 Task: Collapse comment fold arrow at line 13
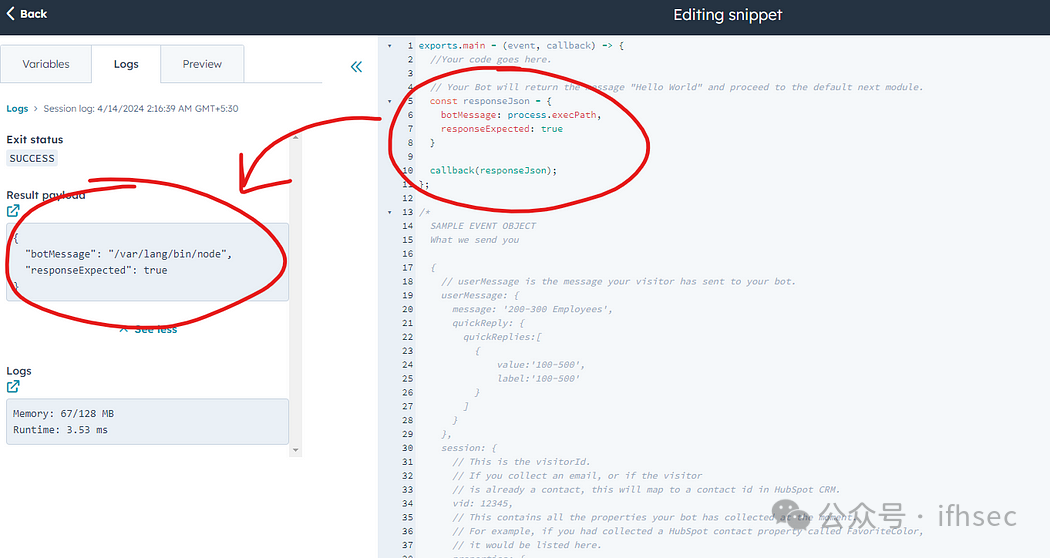390,212
